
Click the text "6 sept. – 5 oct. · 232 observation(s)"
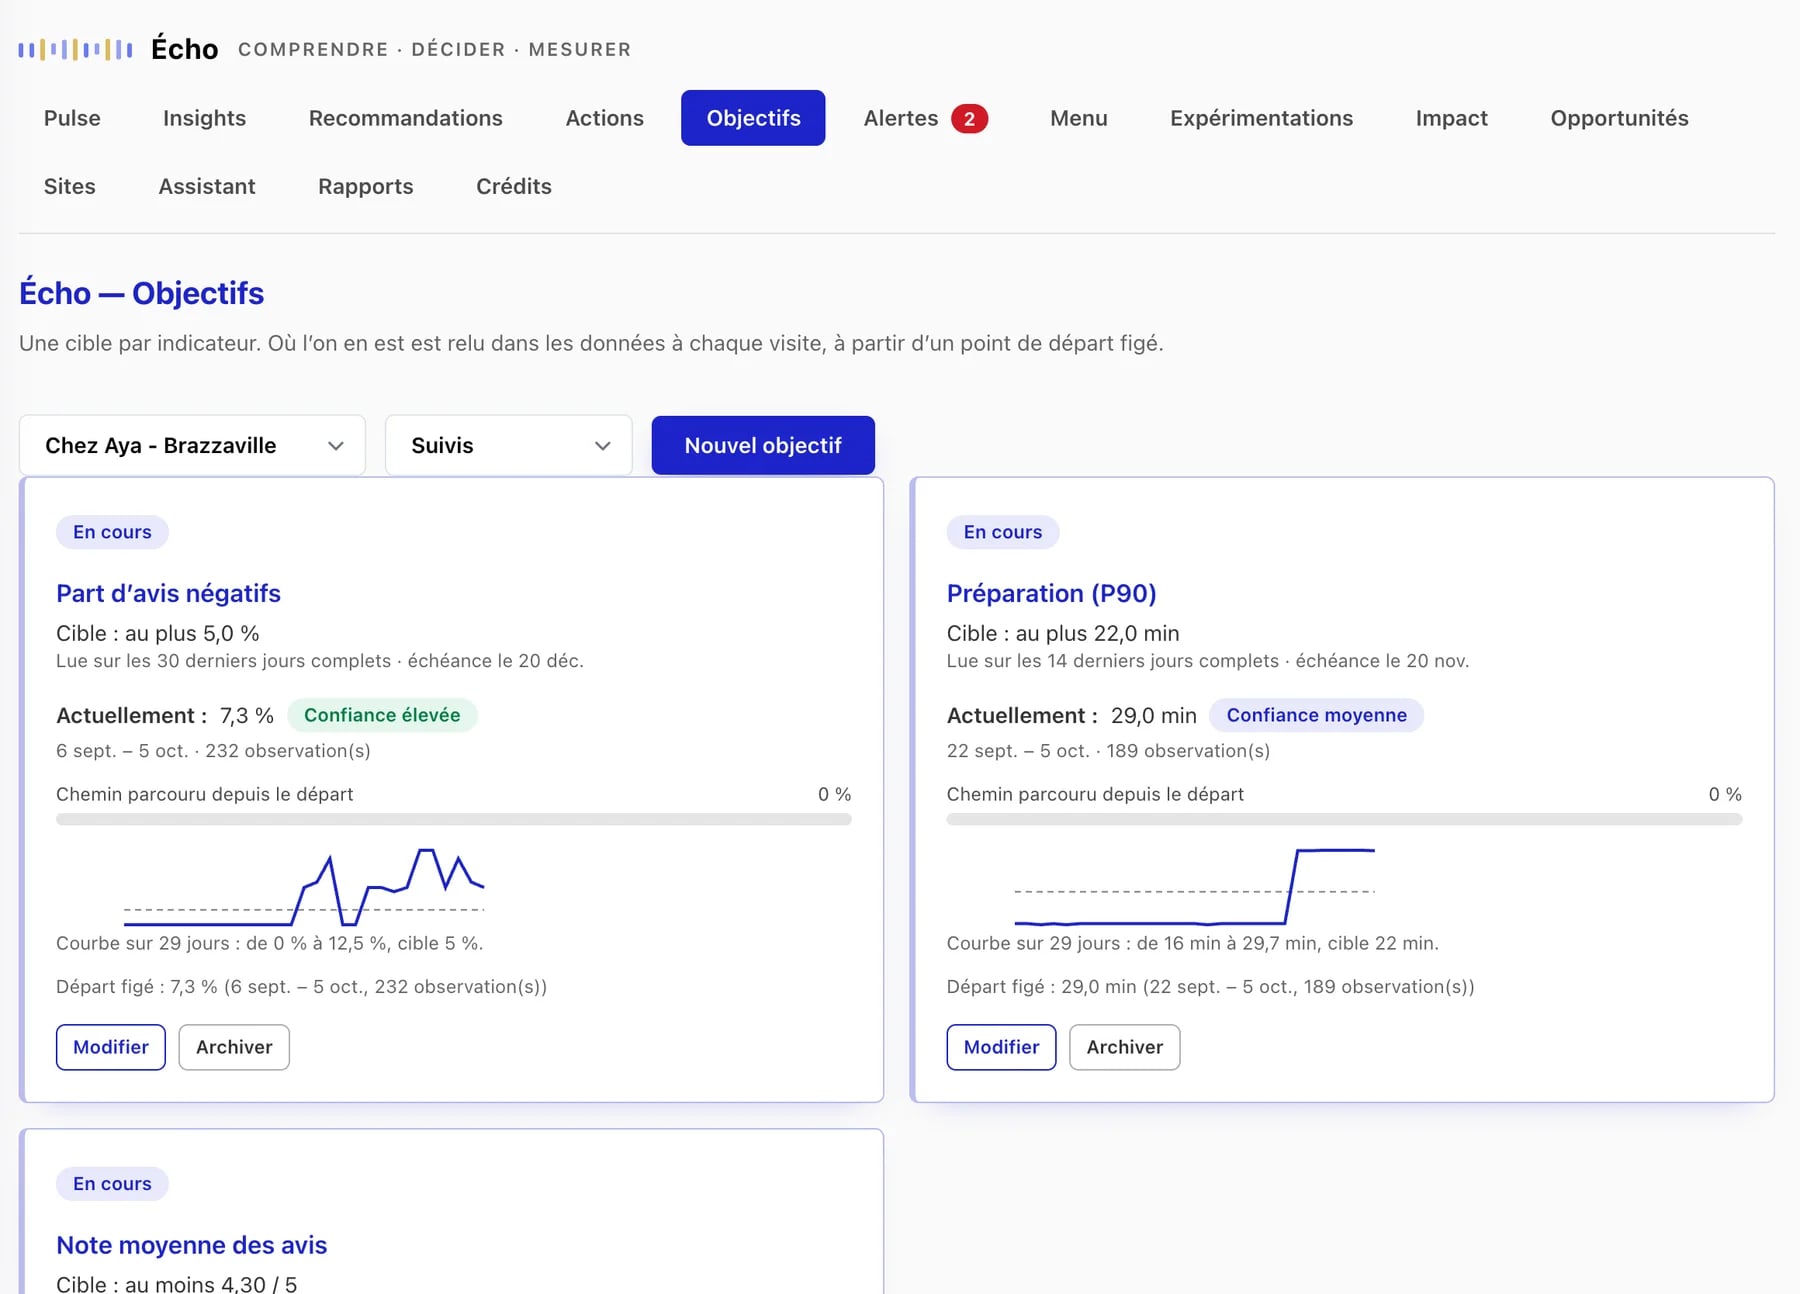point(213,751)
